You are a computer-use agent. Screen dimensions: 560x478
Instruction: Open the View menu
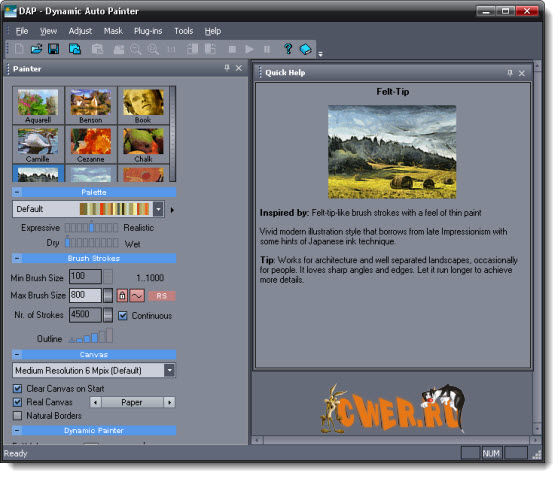[48, 31]
